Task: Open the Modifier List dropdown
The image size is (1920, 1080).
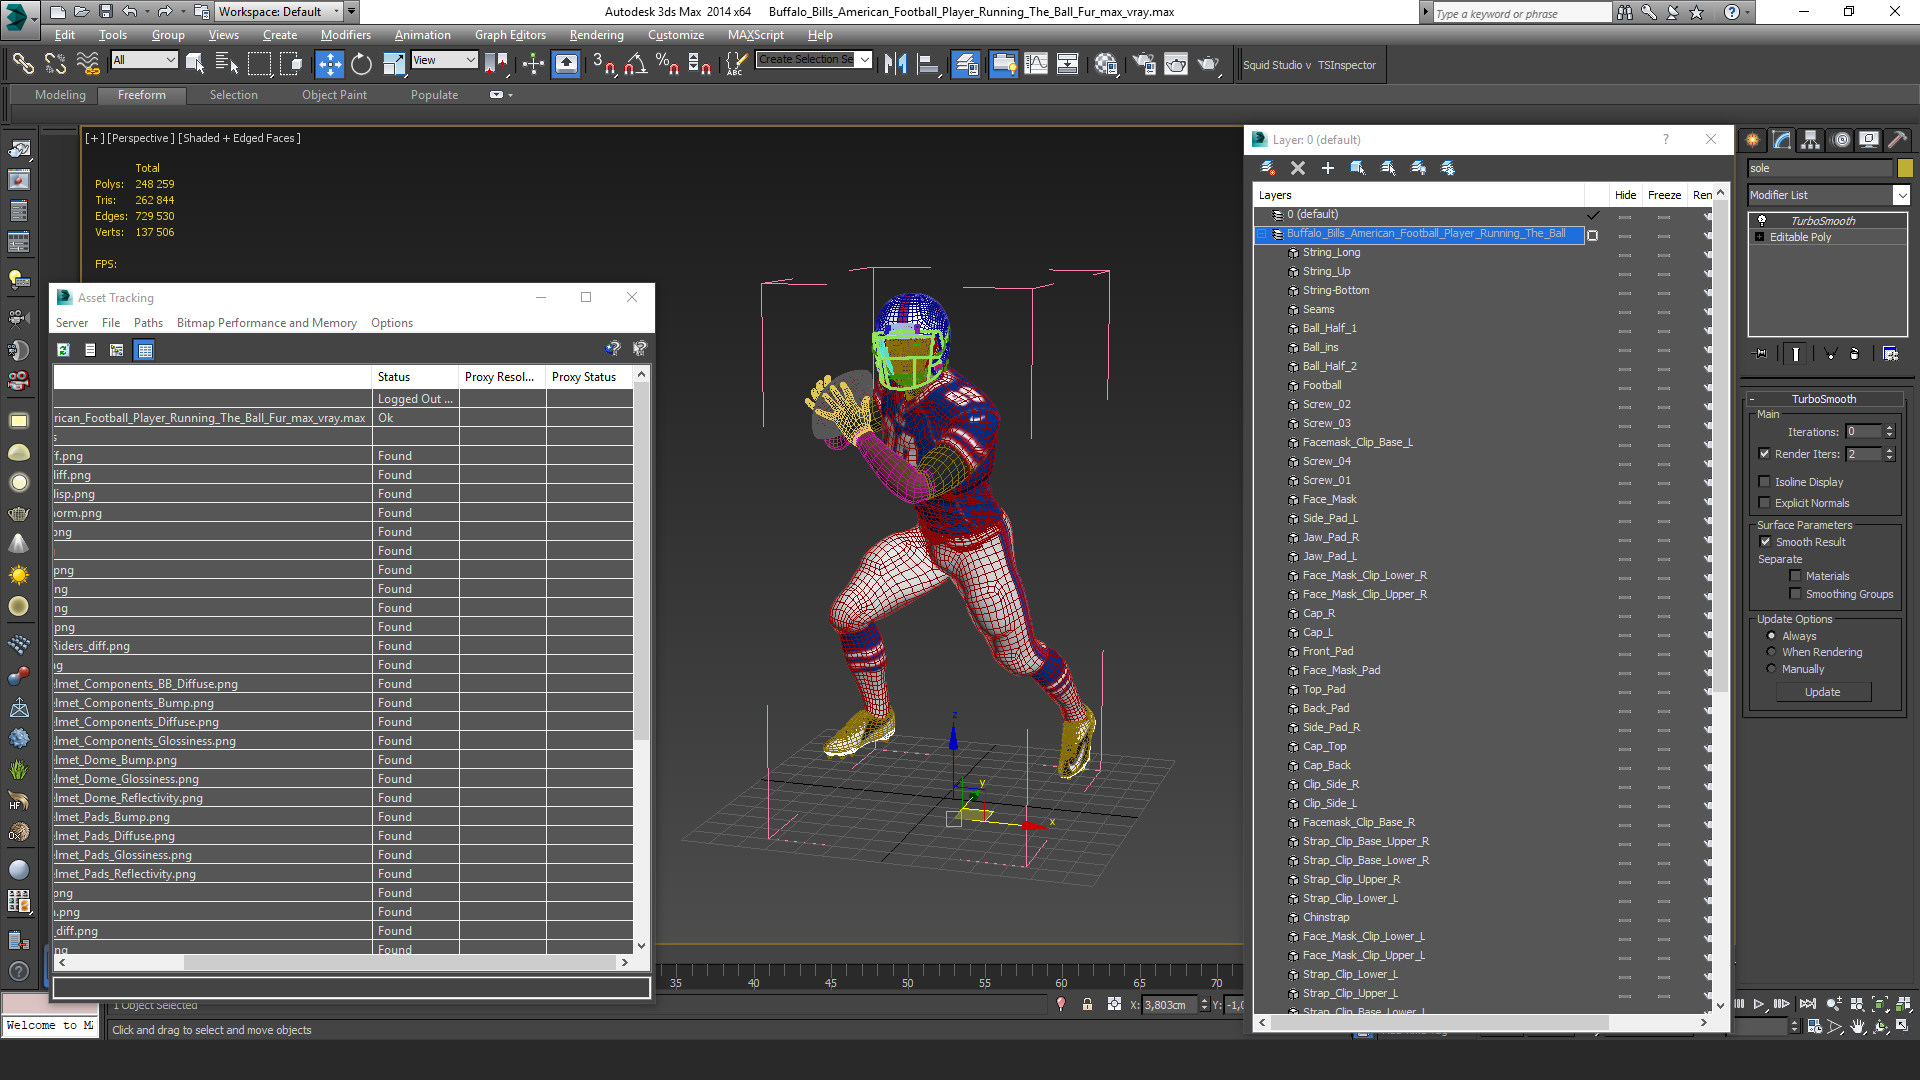Action: click(1828, 195)
